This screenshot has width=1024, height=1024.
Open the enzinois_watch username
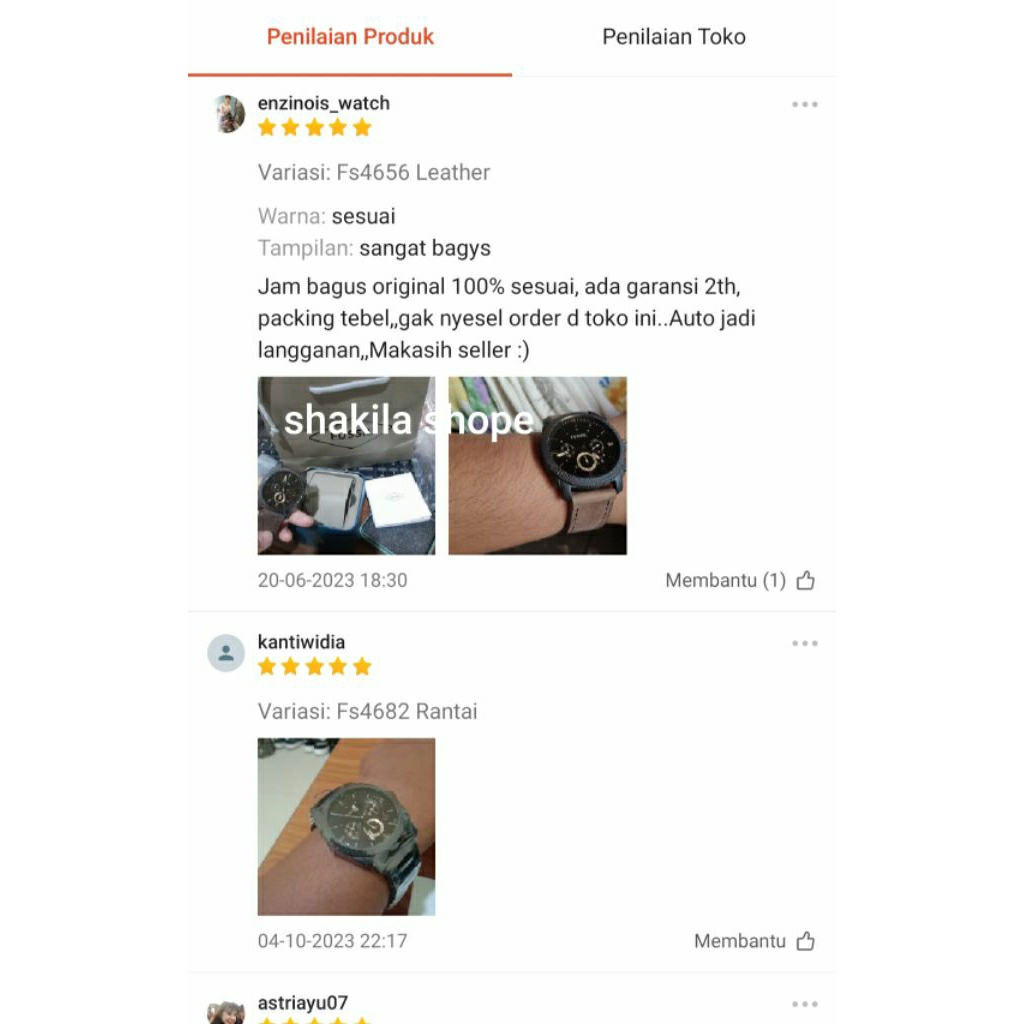(x=323, y=103)
